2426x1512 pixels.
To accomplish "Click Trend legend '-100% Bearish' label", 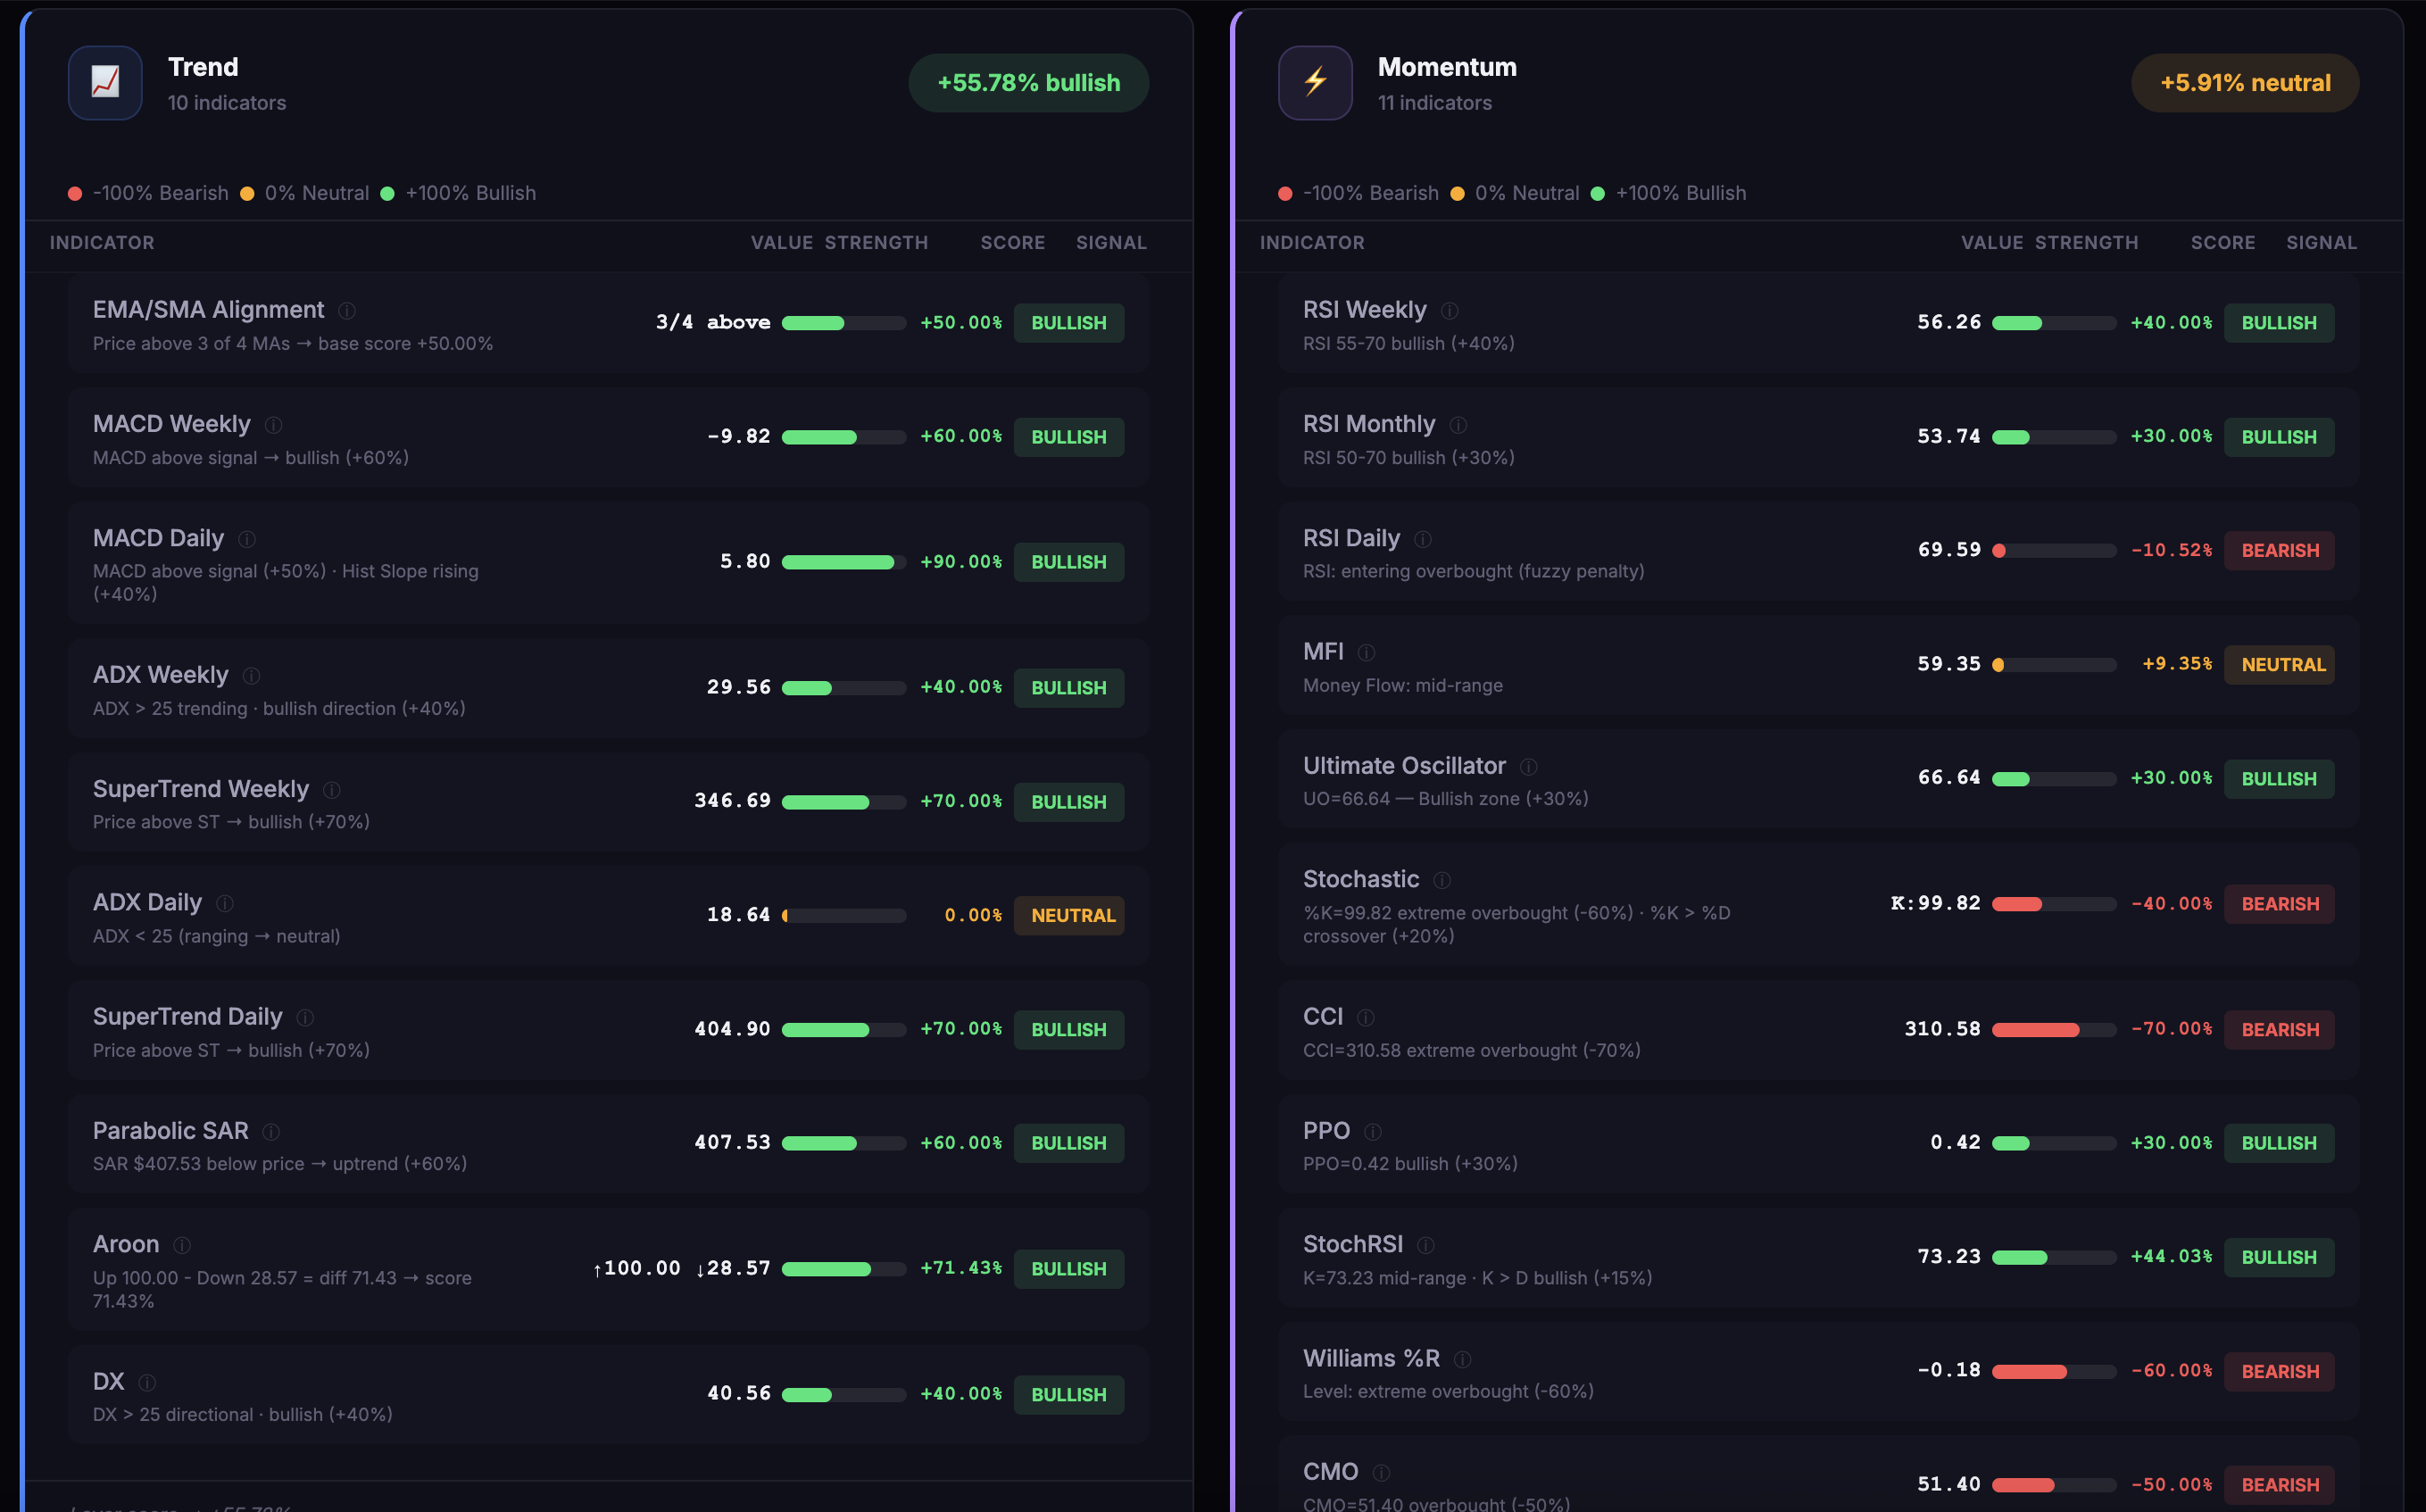I will pyautogui.click(x=161, y=193).
